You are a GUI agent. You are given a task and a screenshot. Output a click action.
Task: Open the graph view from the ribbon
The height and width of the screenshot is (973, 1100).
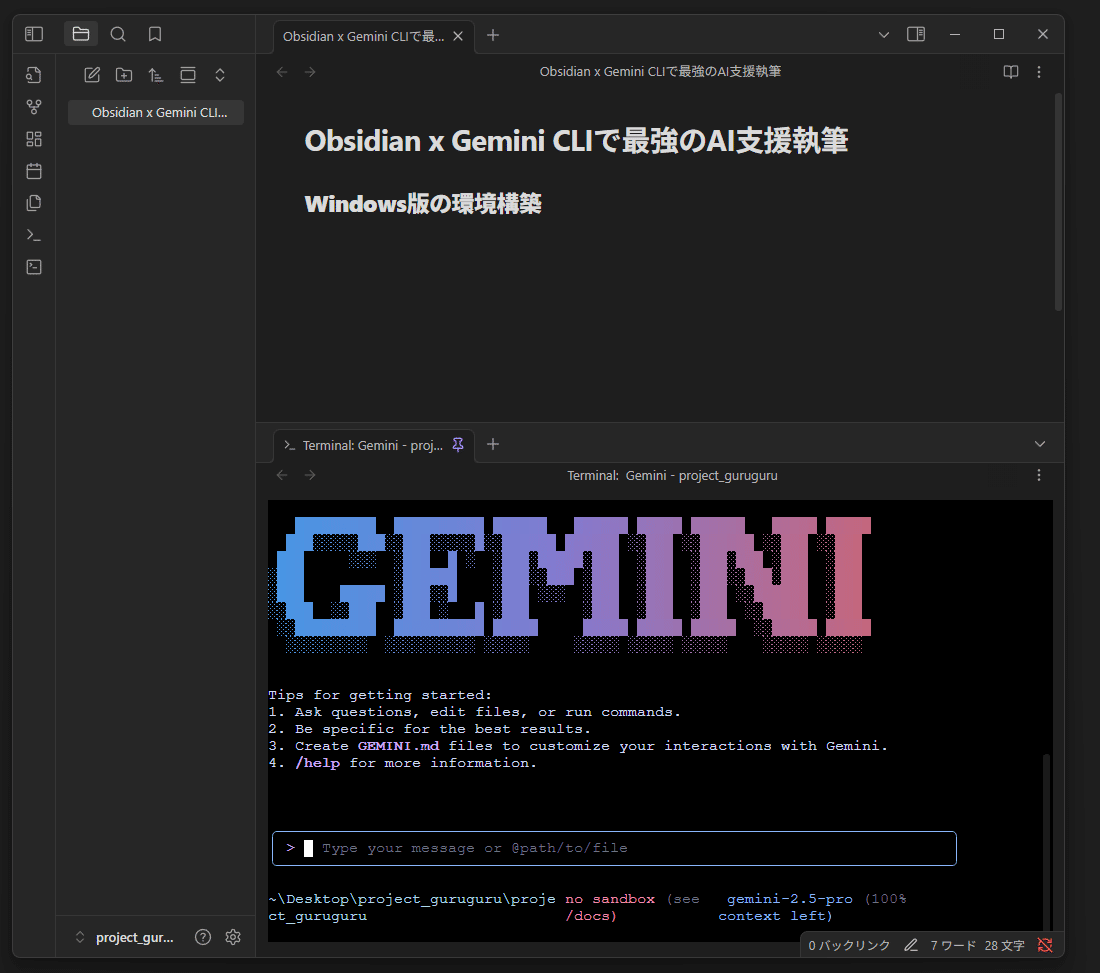coord(33,106)
